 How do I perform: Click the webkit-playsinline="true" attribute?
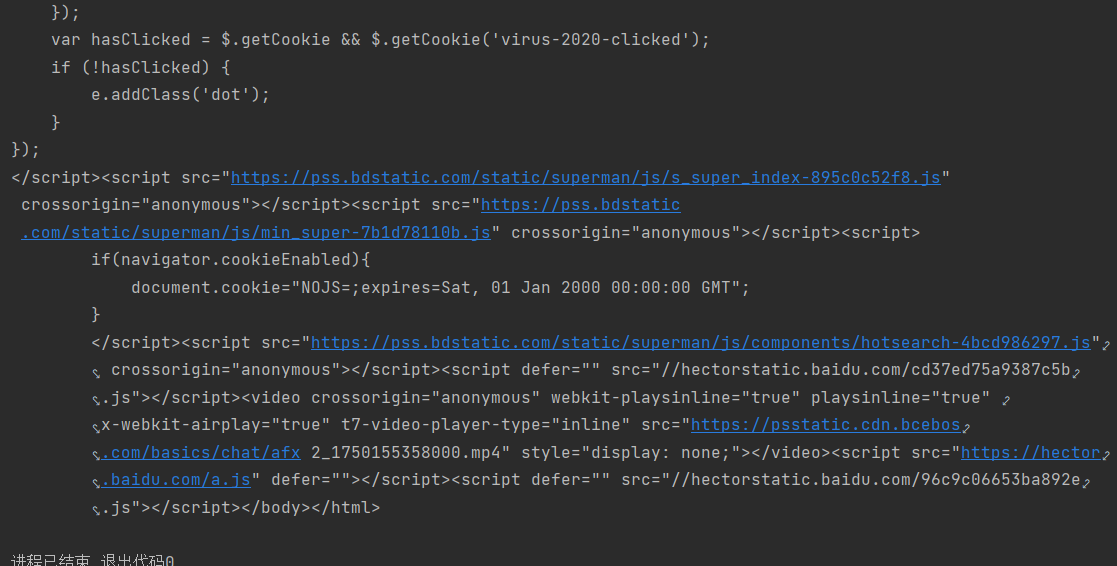tap(675, 397)
